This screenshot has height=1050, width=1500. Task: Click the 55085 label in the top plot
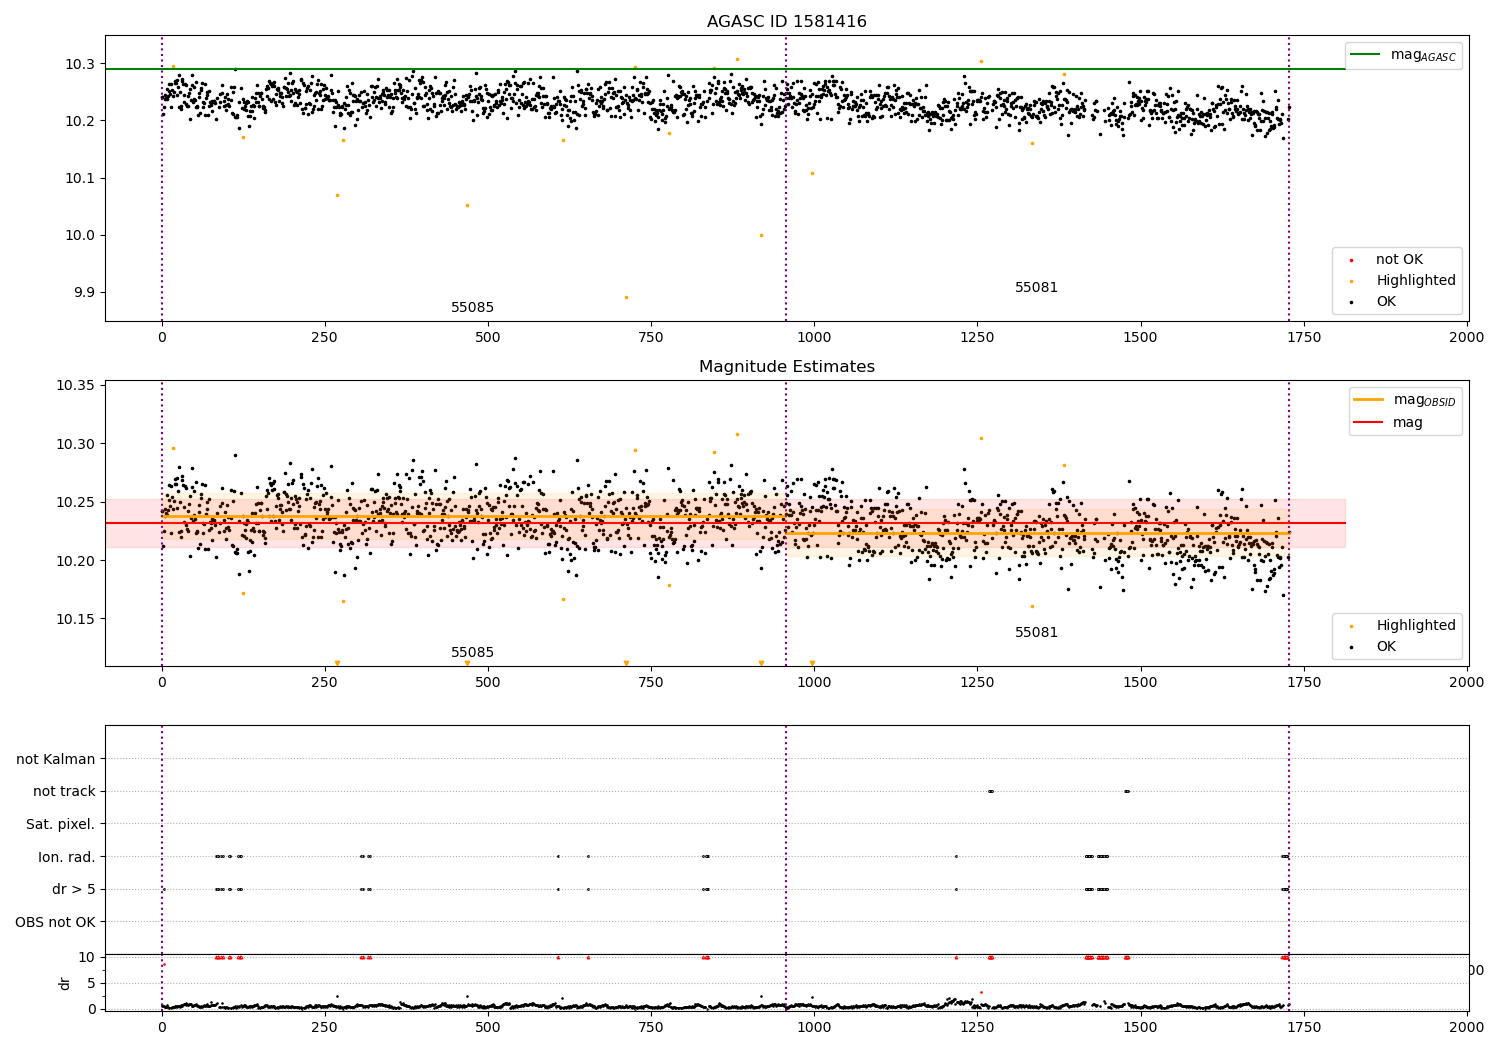[472, 308]
